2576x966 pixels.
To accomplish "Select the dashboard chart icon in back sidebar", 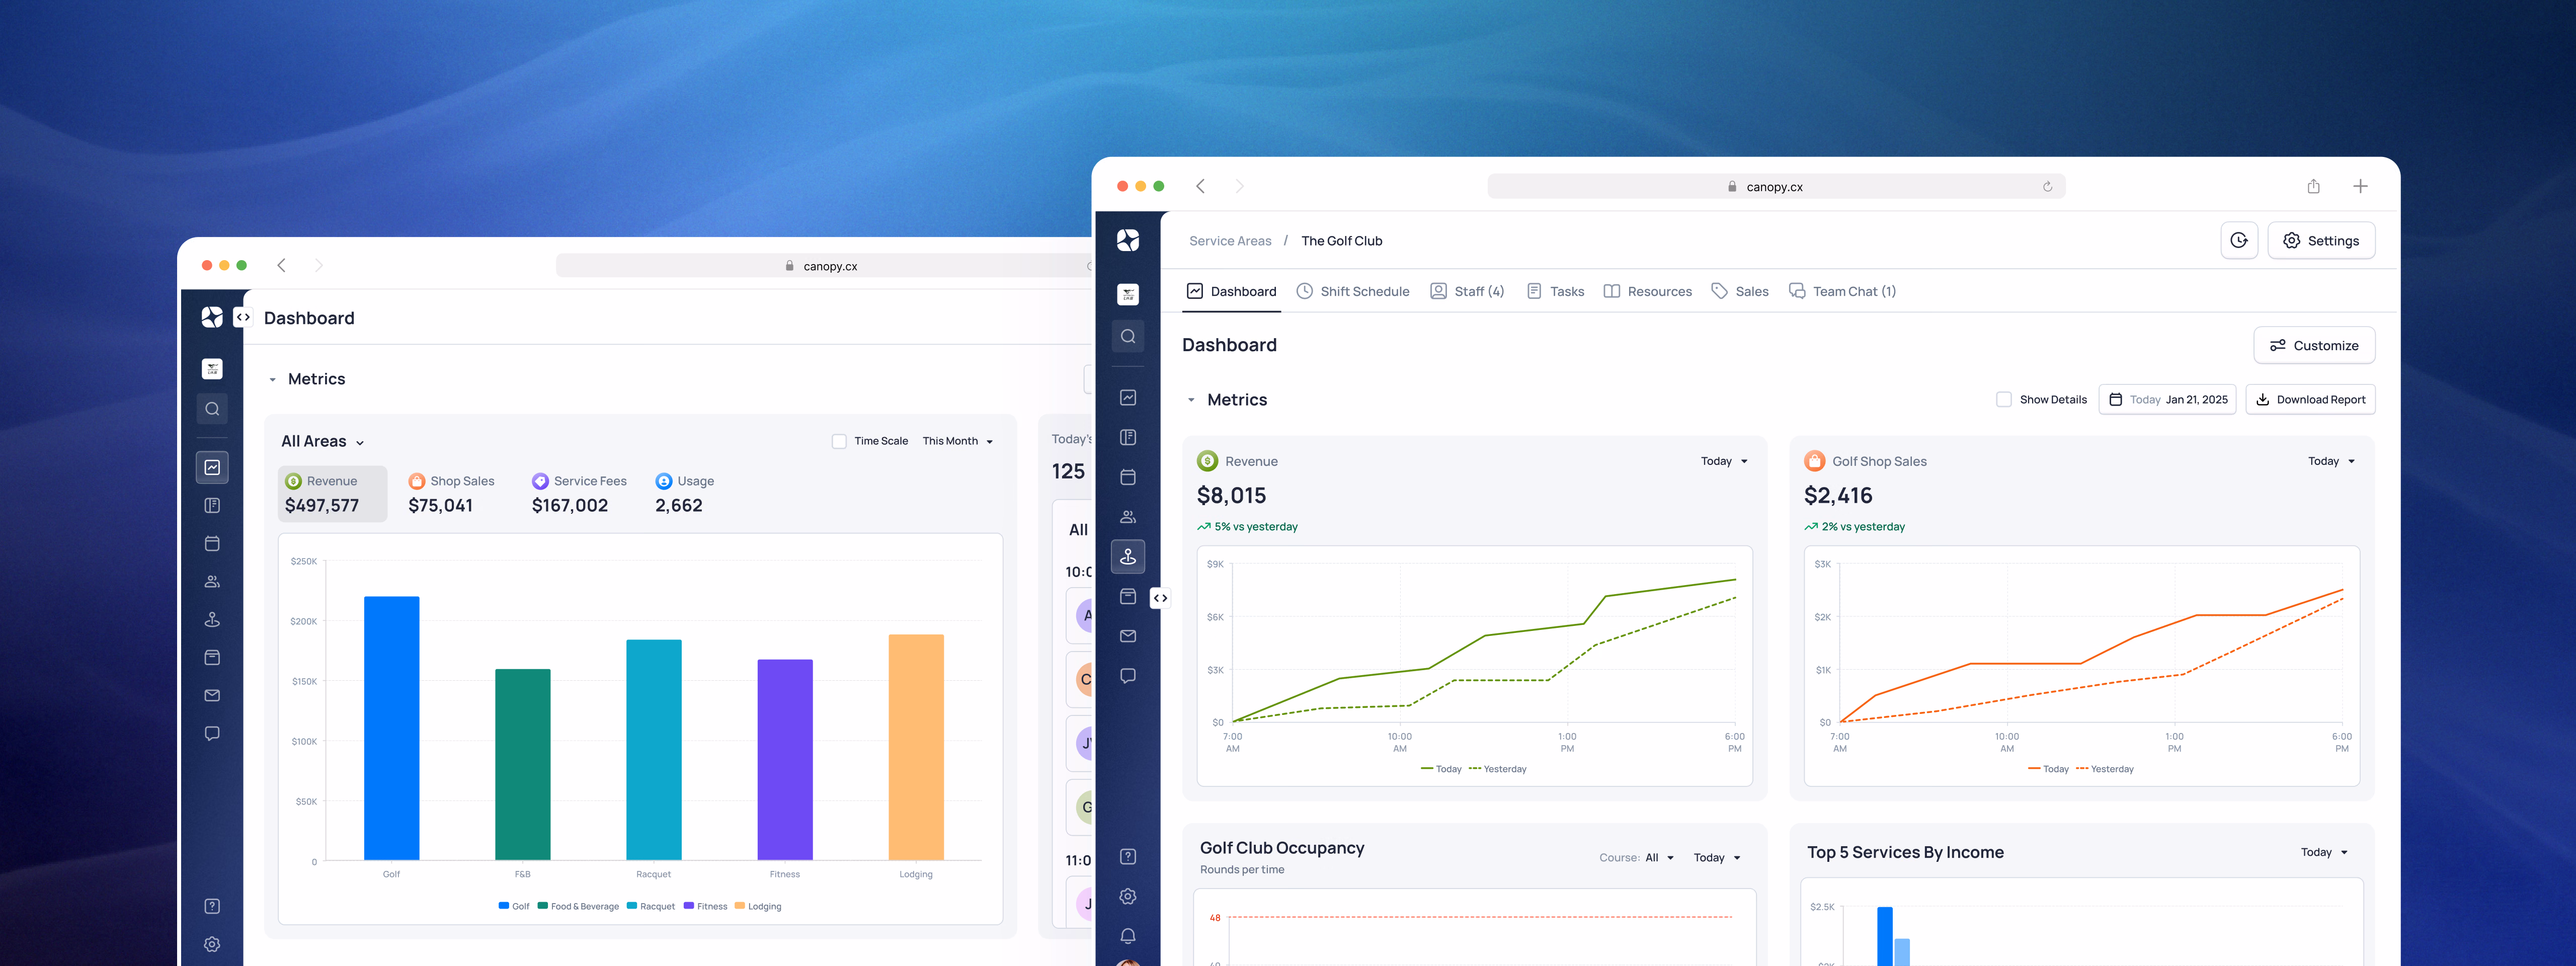I will click(x=212, y=467).
